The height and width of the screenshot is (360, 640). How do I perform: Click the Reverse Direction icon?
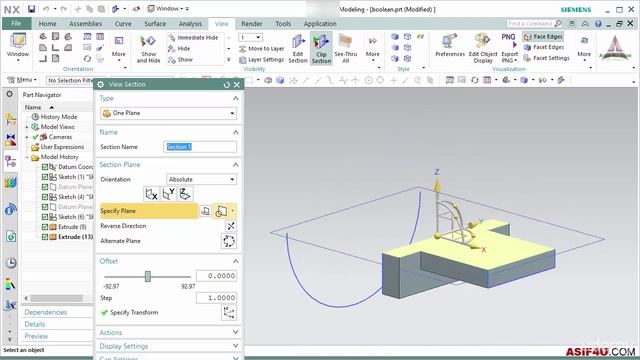click(231, 226)
